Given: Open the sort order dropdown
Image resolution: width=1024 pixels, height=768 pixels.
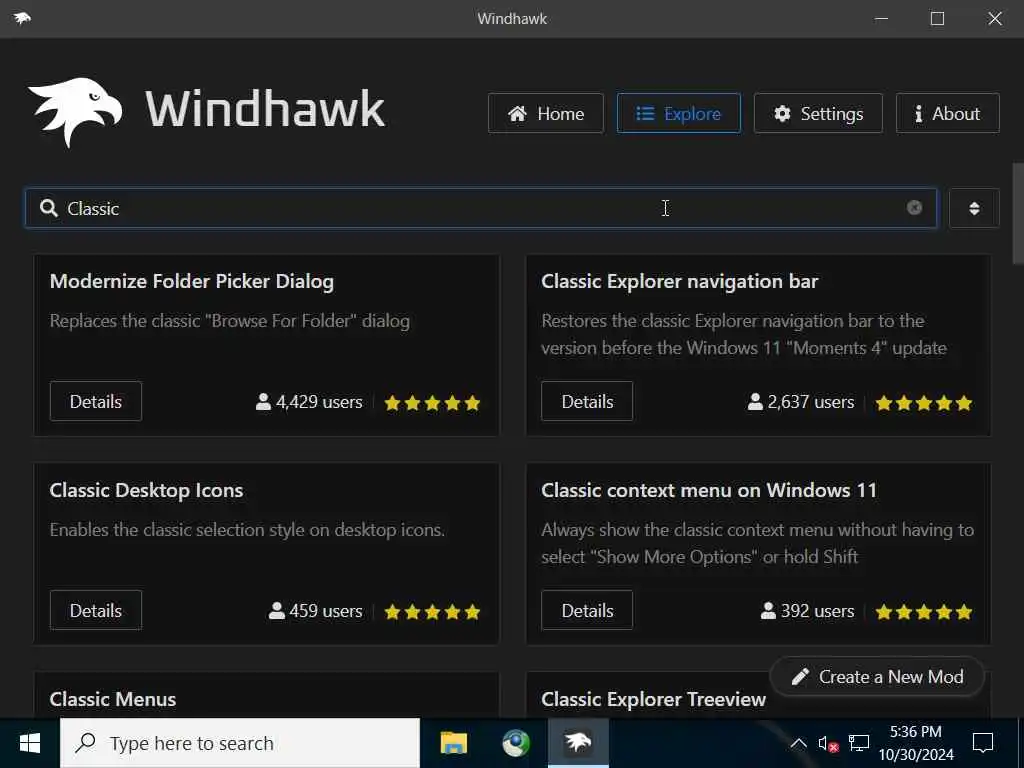Looking at the screenshot, I should click(974, 208).
